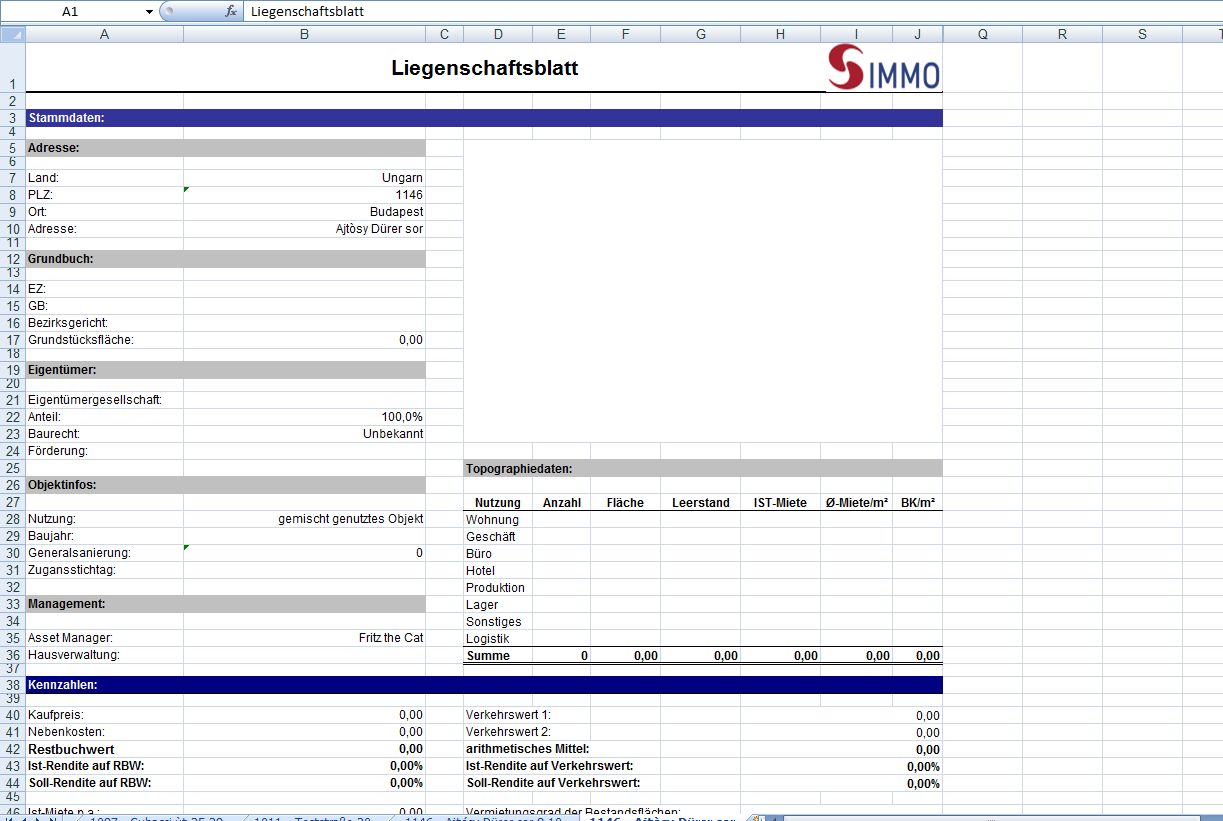This screenshot has width=1223, height=821.
Task: Click the IST-Miete table column heading
Action: pyautogui.click(x=781, y=502)
